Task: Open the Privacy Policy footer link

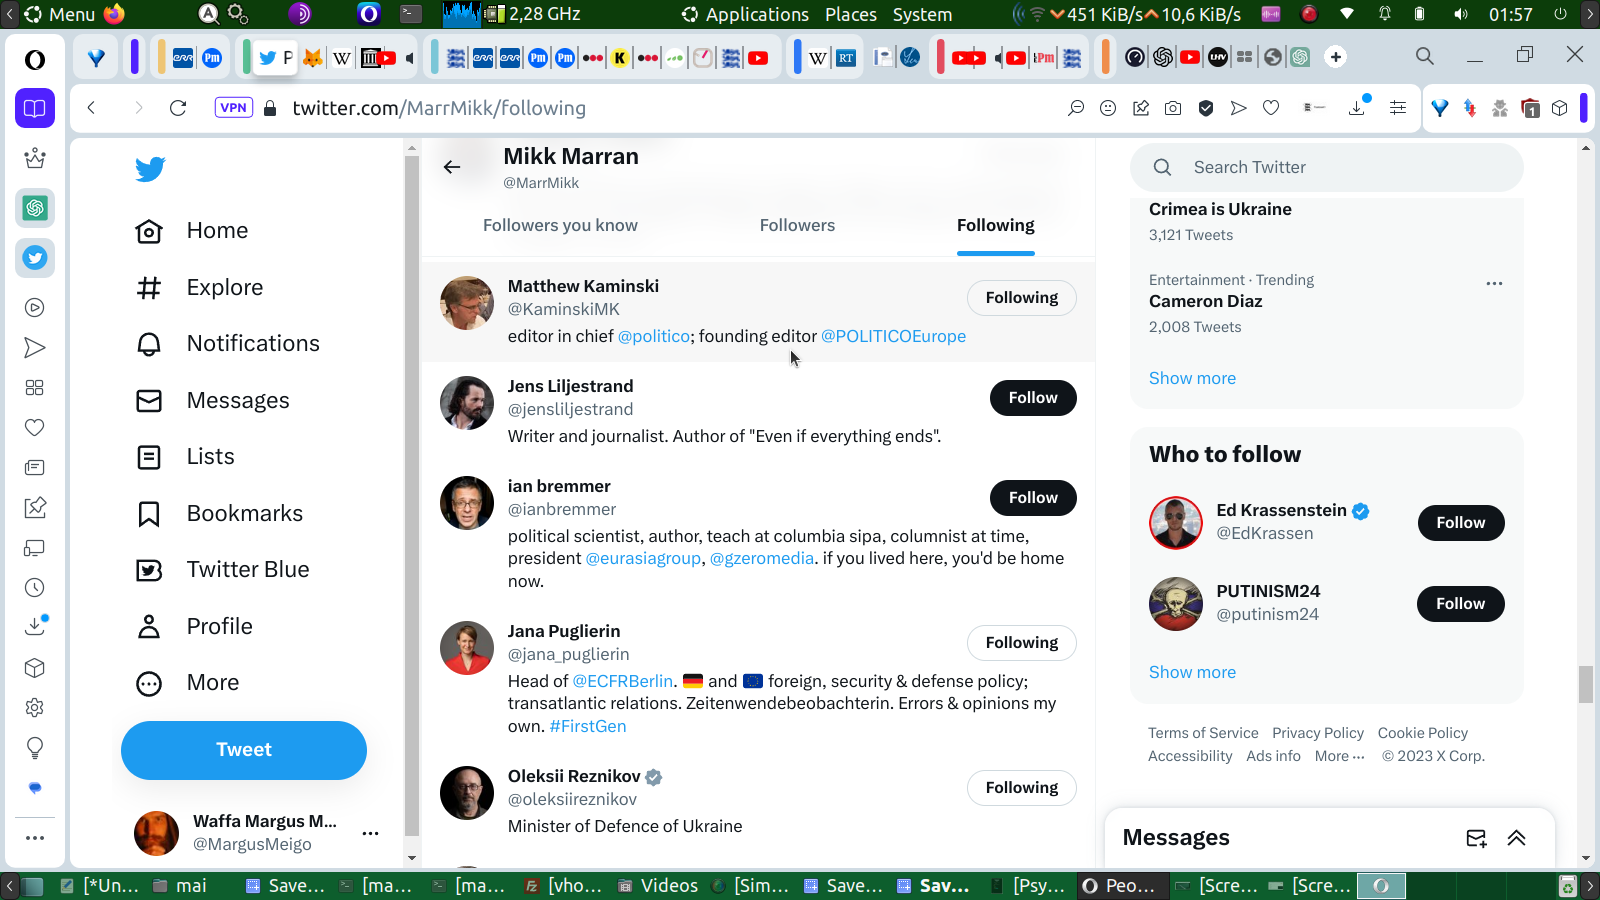Action: 1318,734
